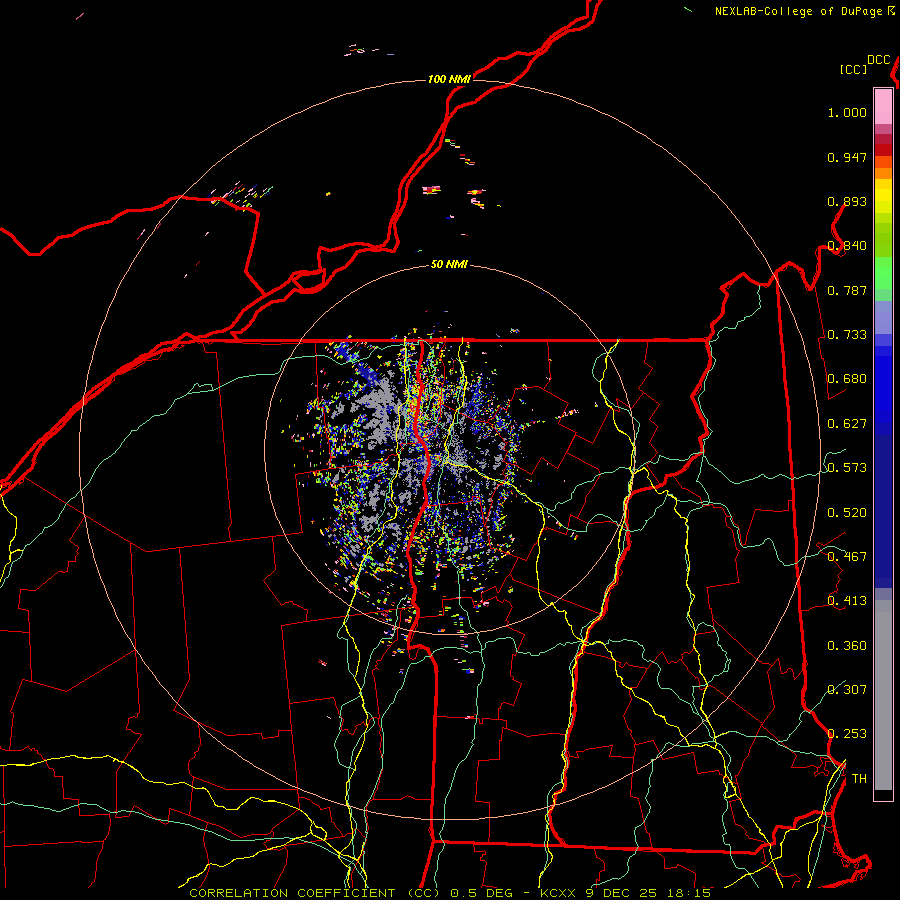The height and width of the screenshot is (900, 900).
Task: Click the bottom caption 'CORRELATION COEFFICIENT (CC)'
Action: click(315, 893)
